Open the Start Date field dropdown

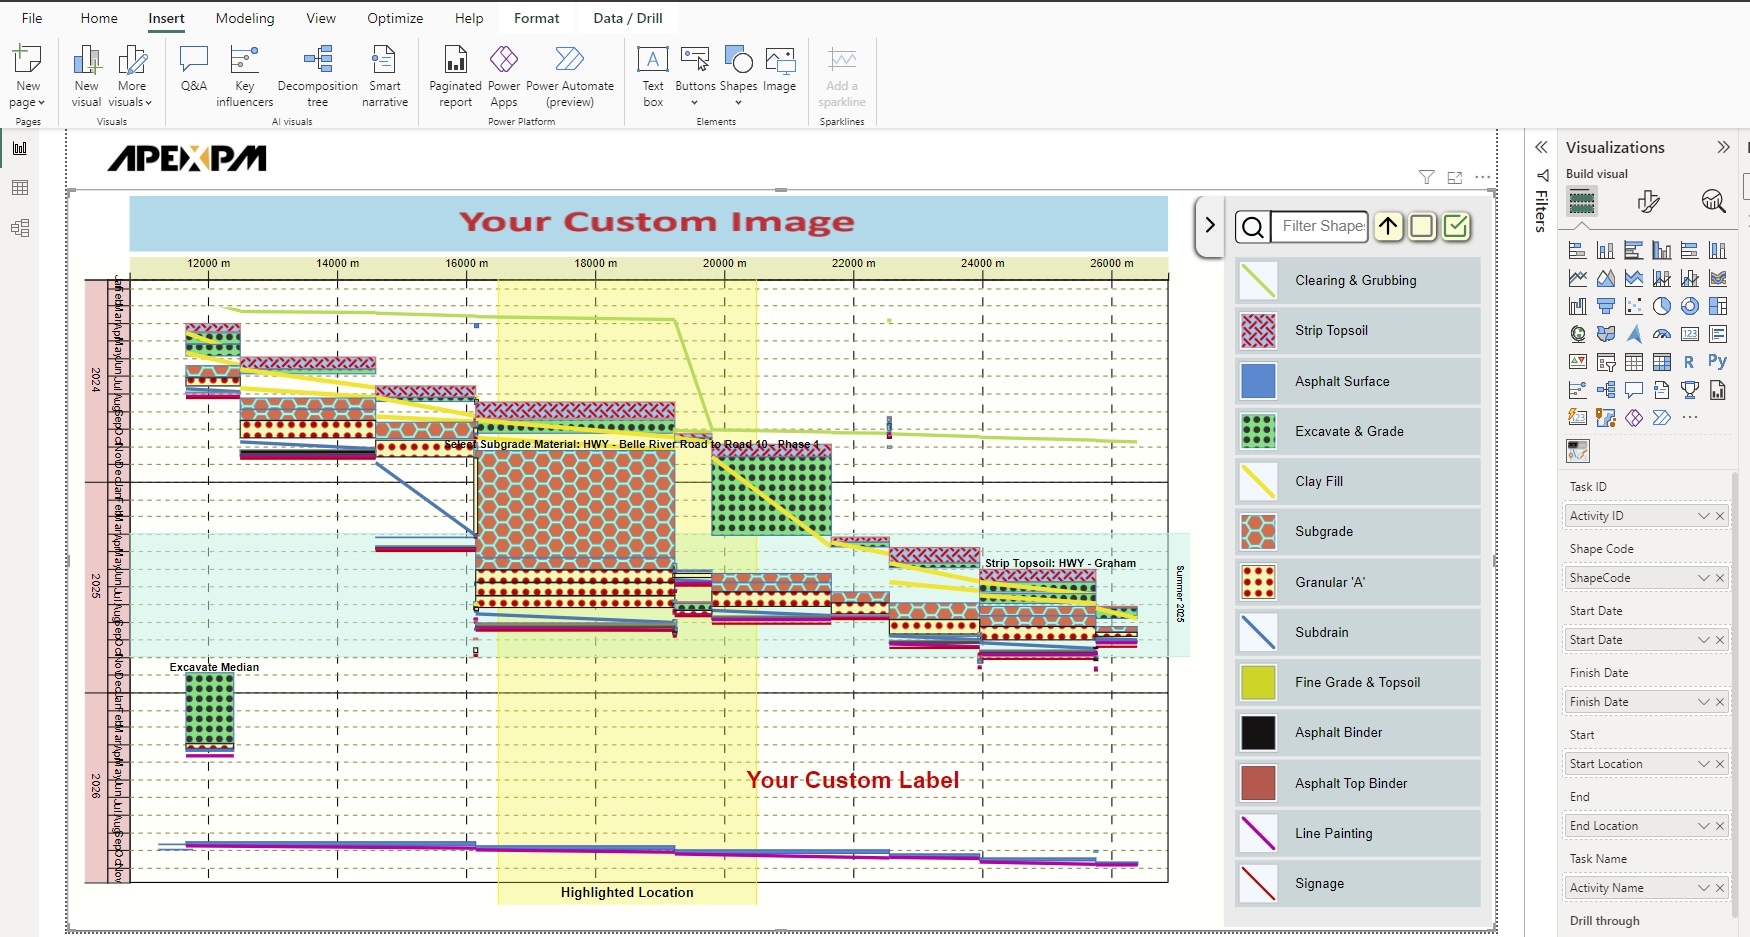coord(1705,640)
